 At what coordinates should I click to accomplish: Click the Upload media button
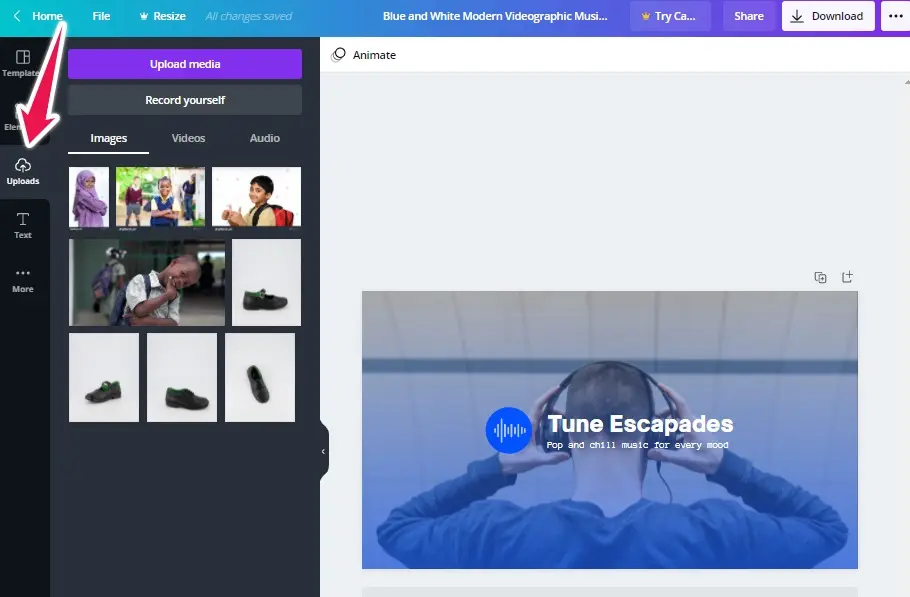tap(185, 64)
